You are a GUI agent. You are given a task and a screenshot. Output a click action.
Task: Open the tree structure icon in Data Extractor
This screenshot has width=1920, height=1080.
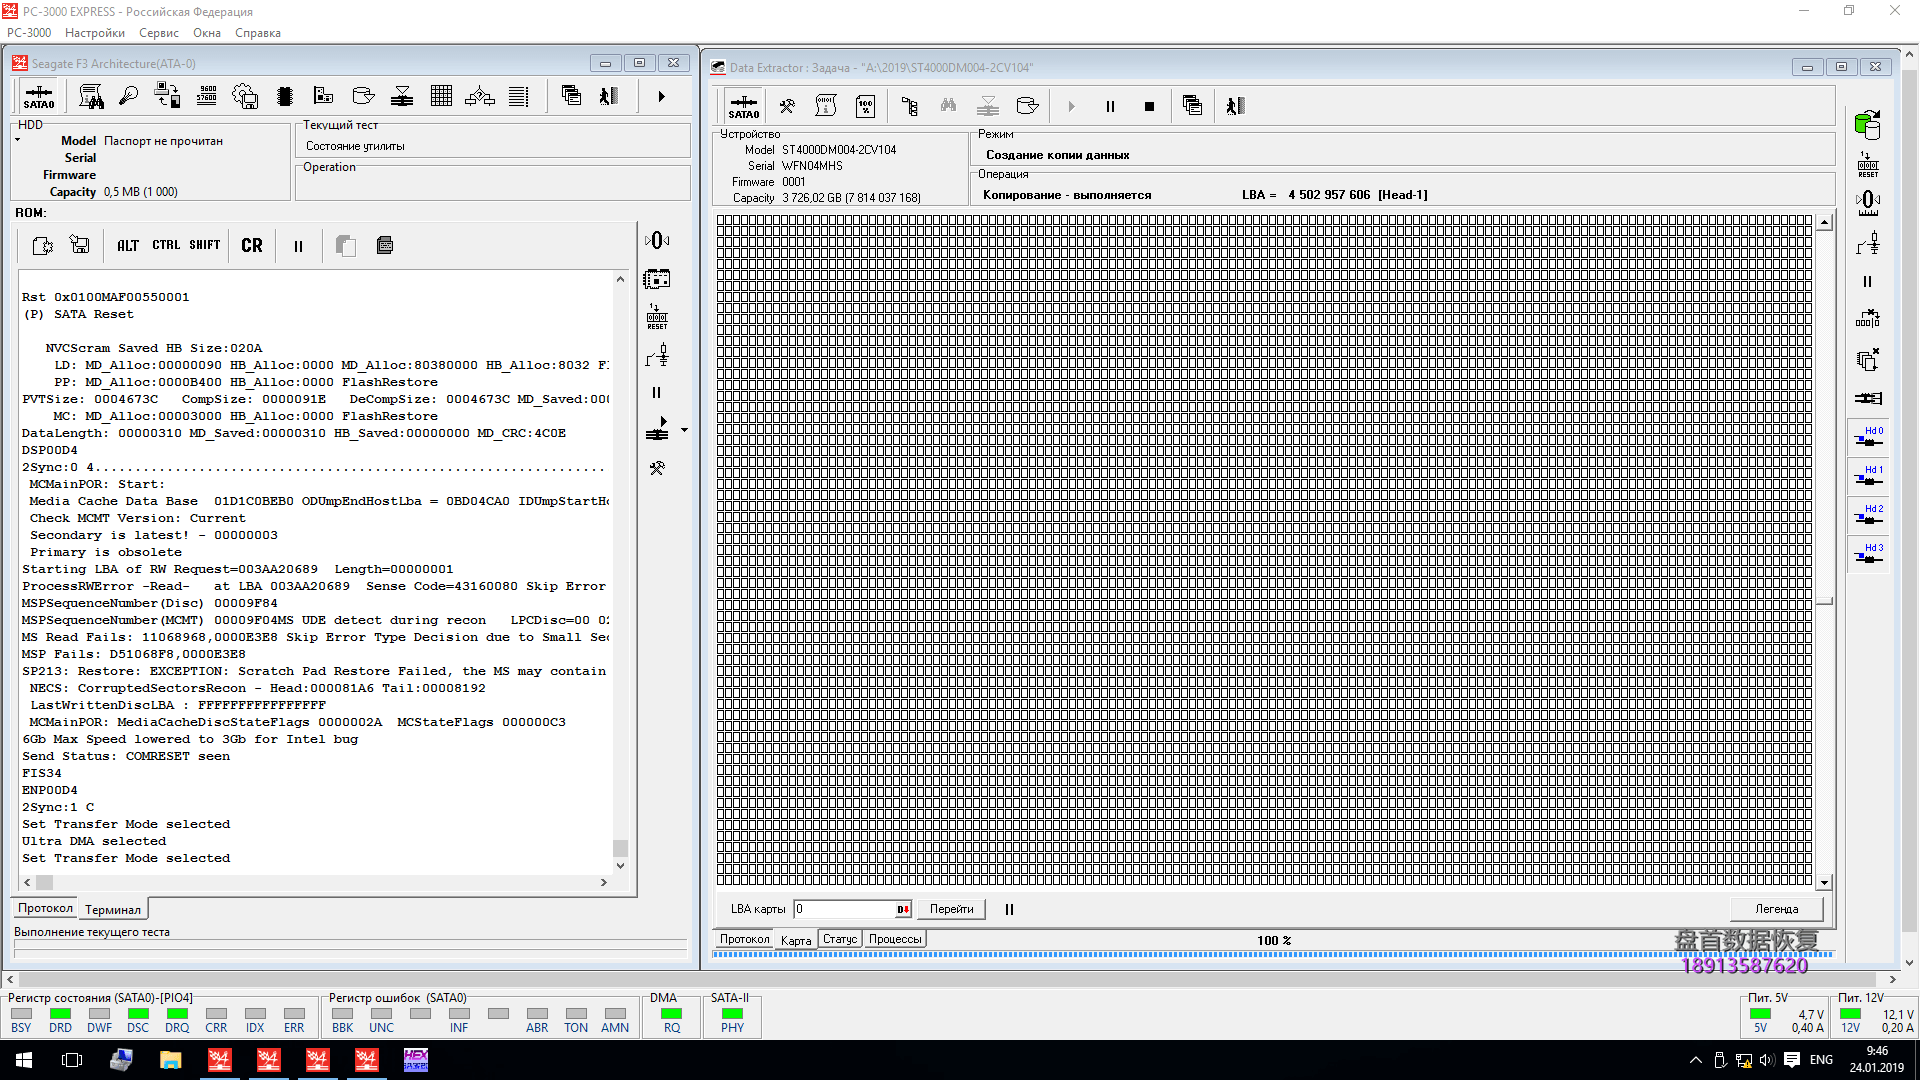pos(909,106)
